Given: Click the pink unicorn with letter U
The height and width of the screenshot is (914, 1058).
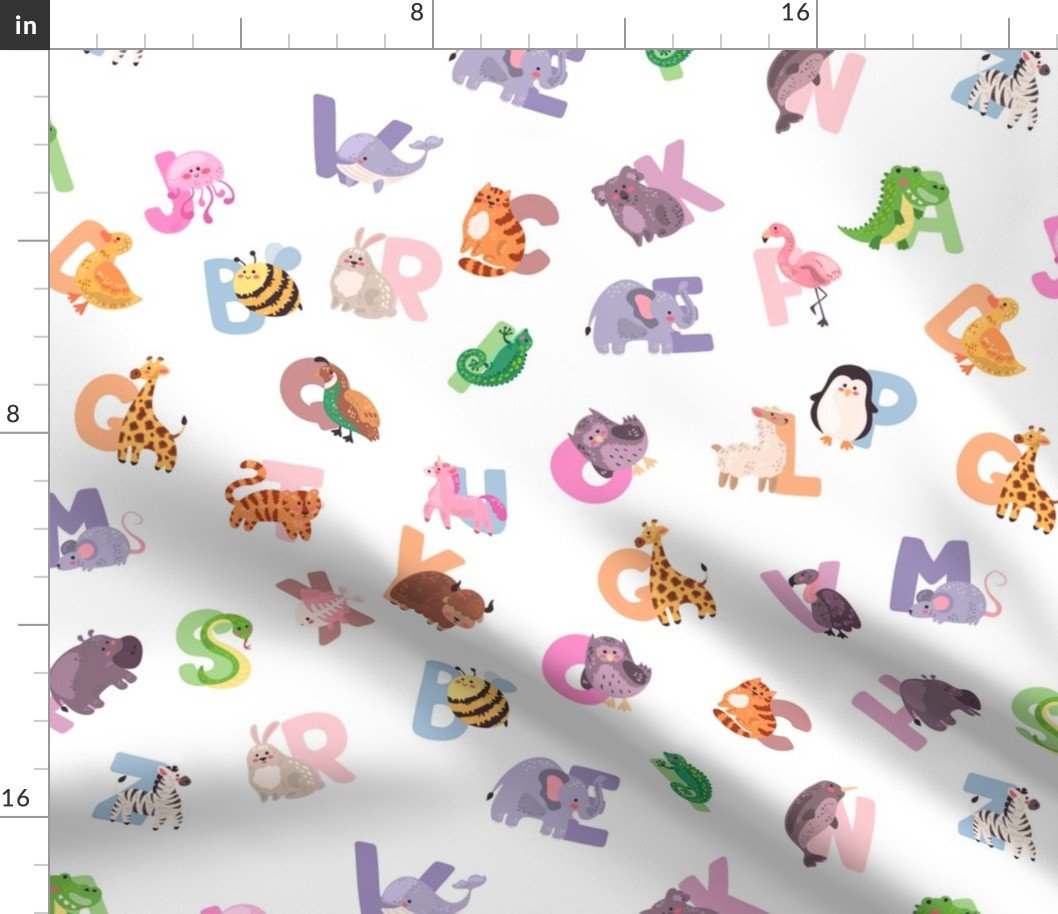Looking at the screenshot, I should [463, 495].
